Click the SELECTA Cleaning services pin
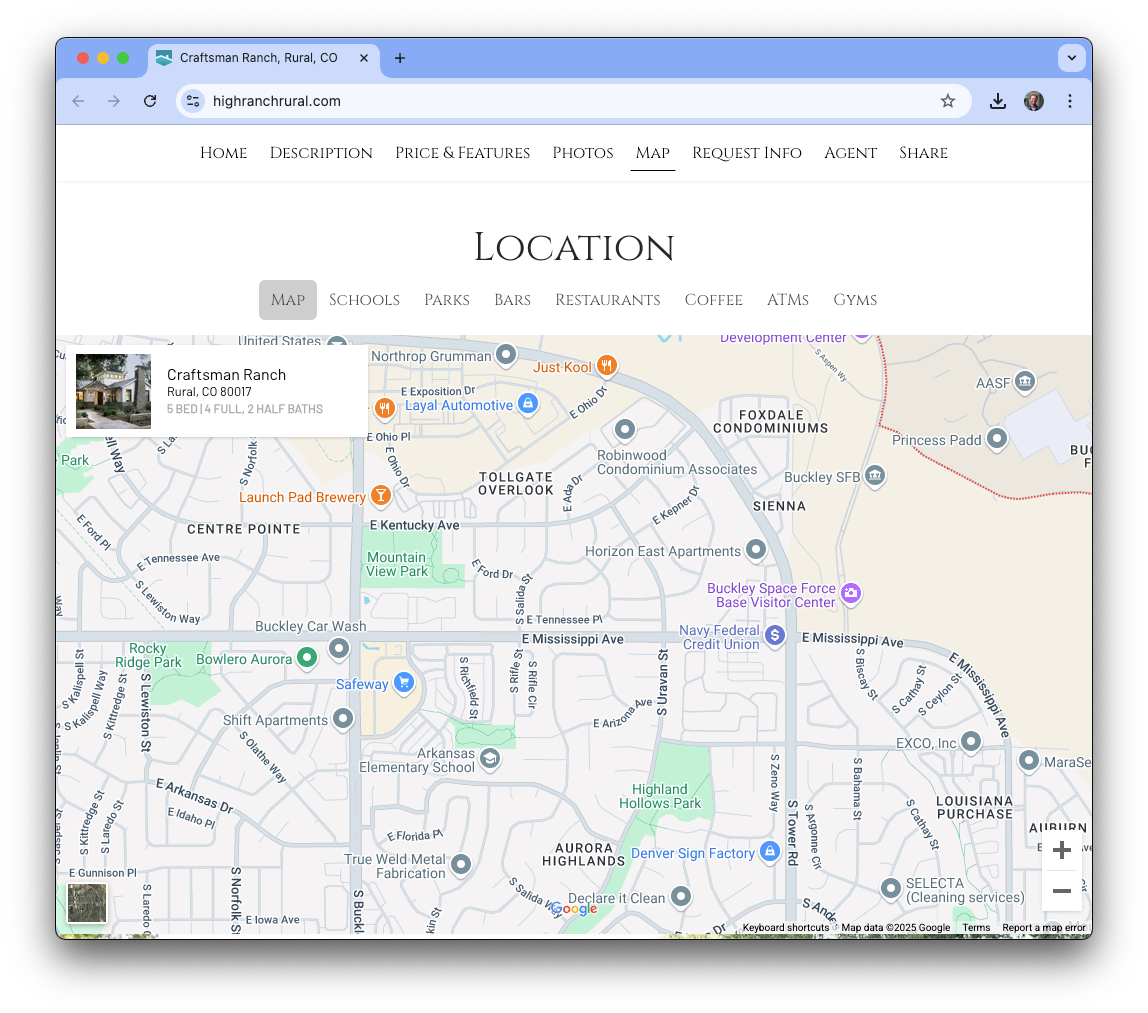Screen dimensions: 1148x1013 point(891,889)
